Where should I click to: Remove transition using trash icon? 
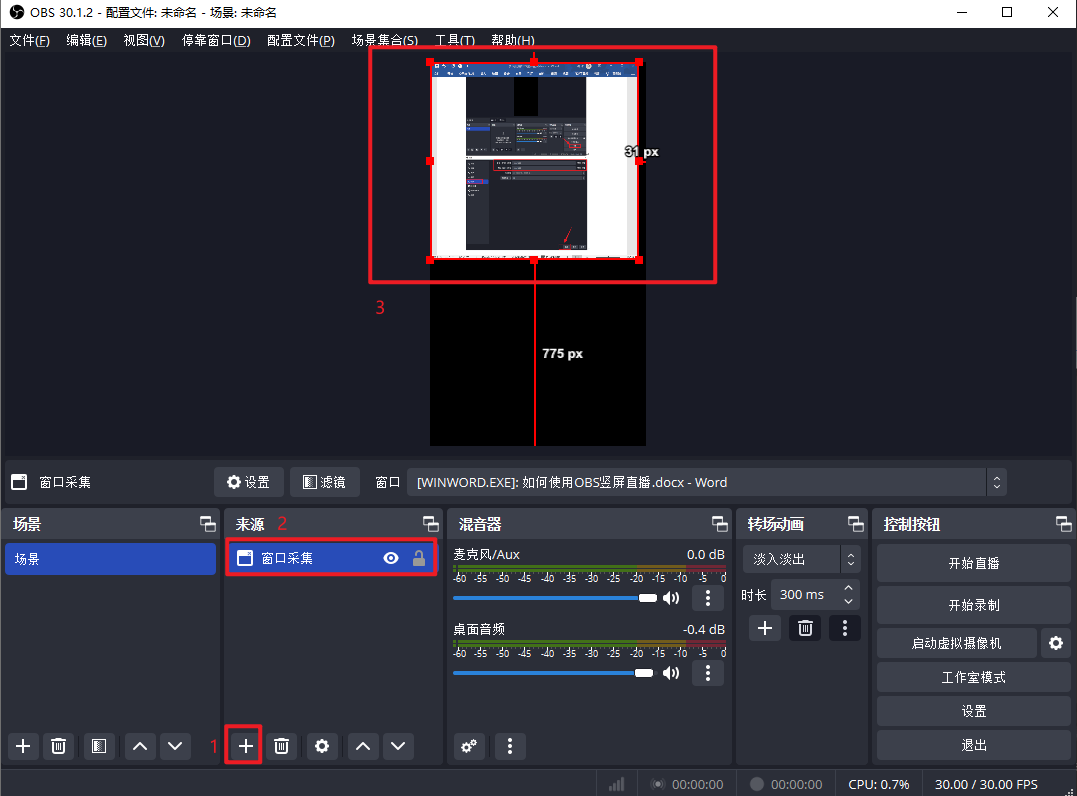[x=805, y=628]
